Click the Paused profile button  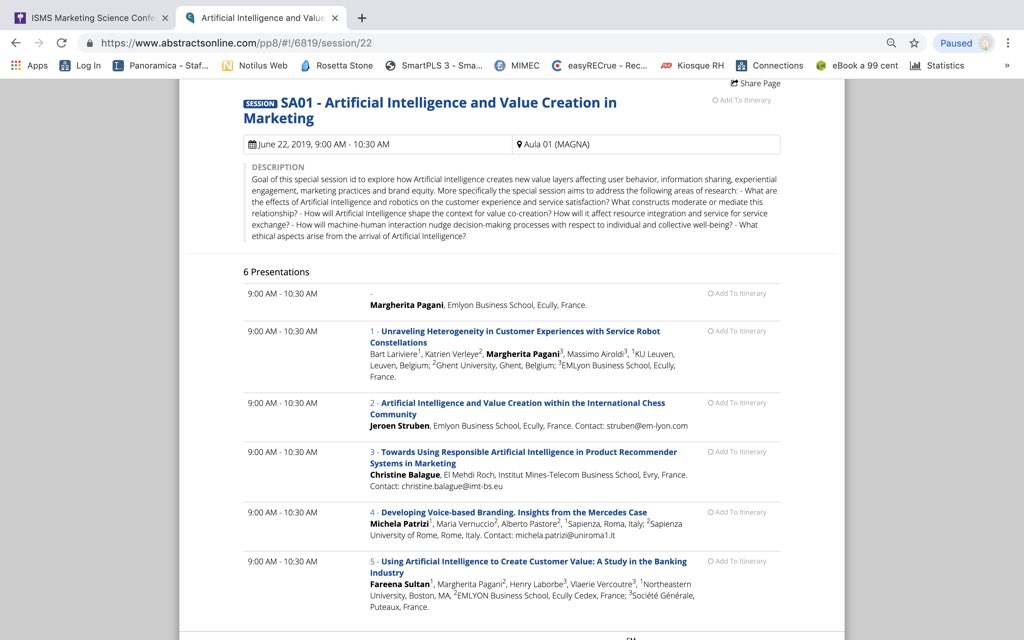(965, 43)
